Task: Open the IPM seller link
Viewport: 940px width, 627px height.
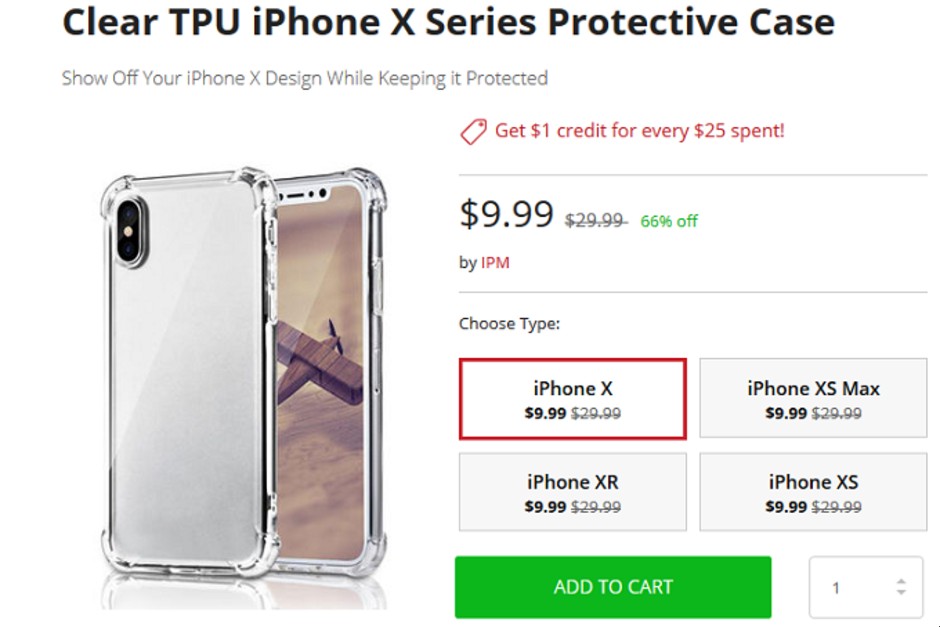Action: tap(495, 263)
